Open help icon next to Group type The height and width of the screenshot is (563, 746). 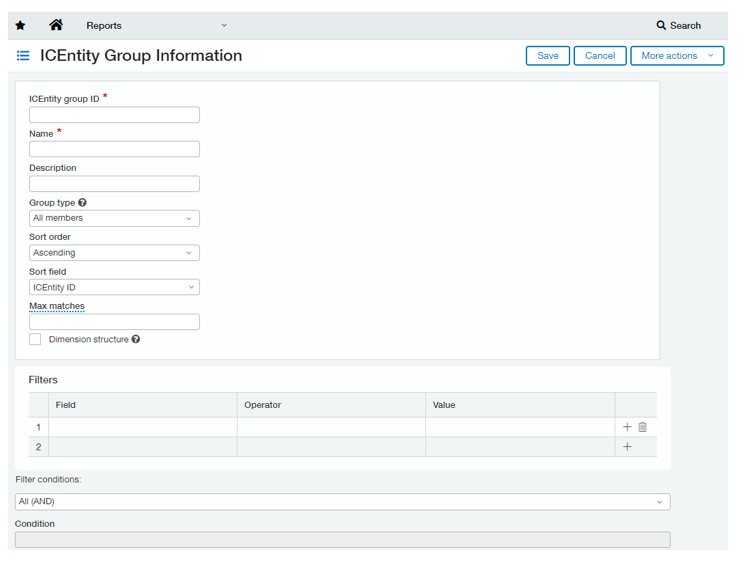coord(82,203)
